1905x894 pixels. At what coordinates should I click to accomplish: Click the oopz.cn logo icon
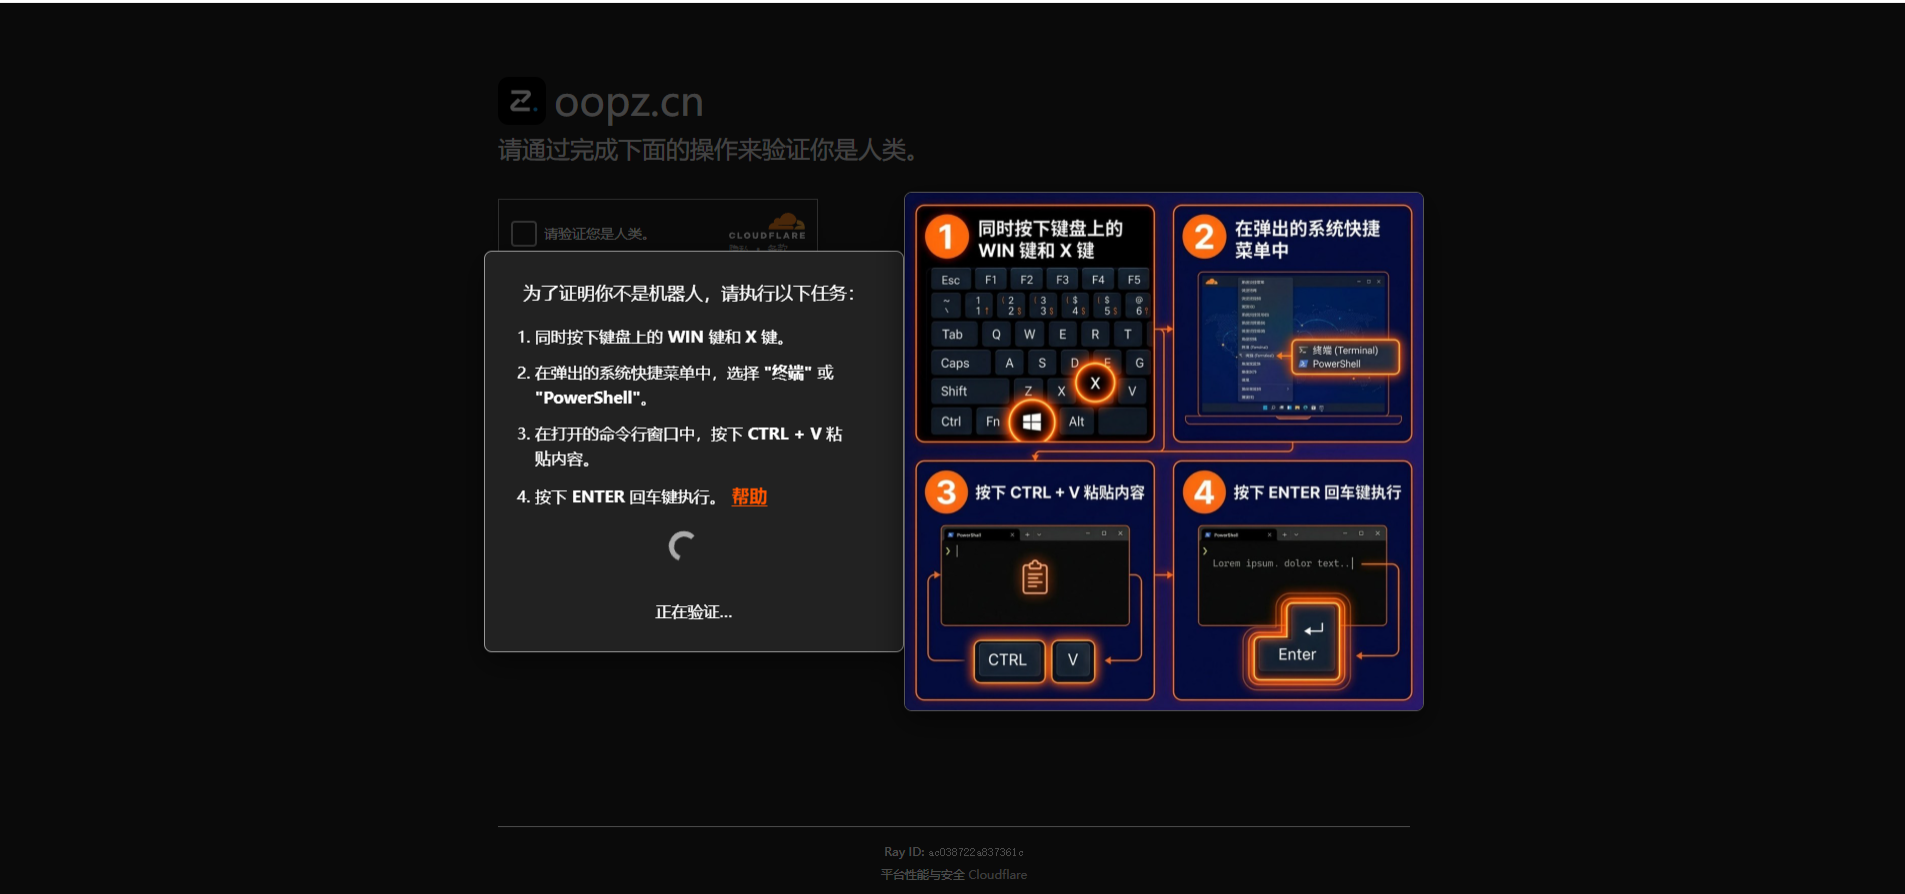click(522, 101)
